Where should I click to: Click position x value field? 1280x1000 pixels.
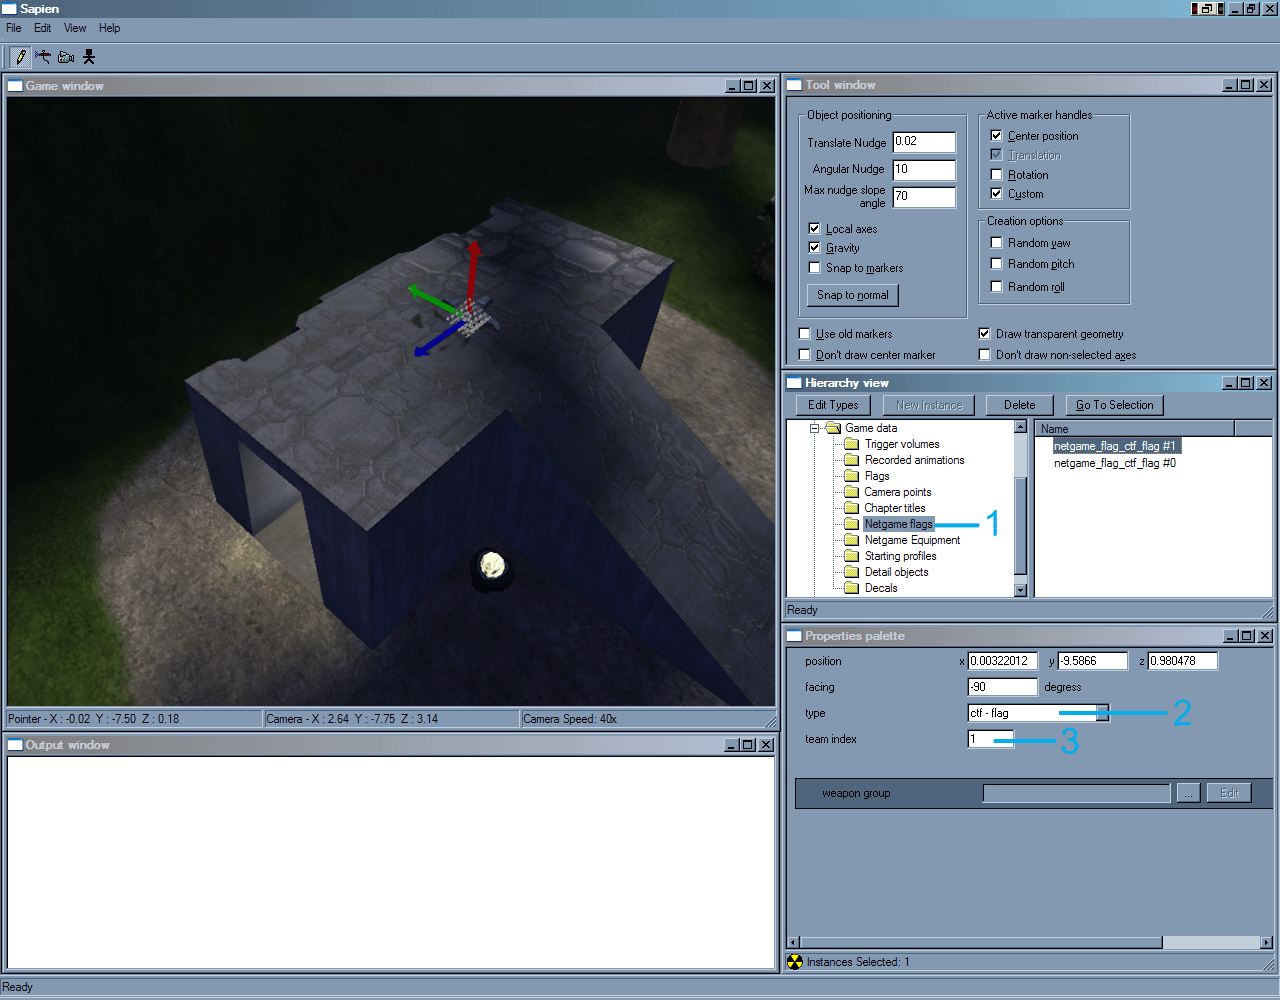point(1003,661)
